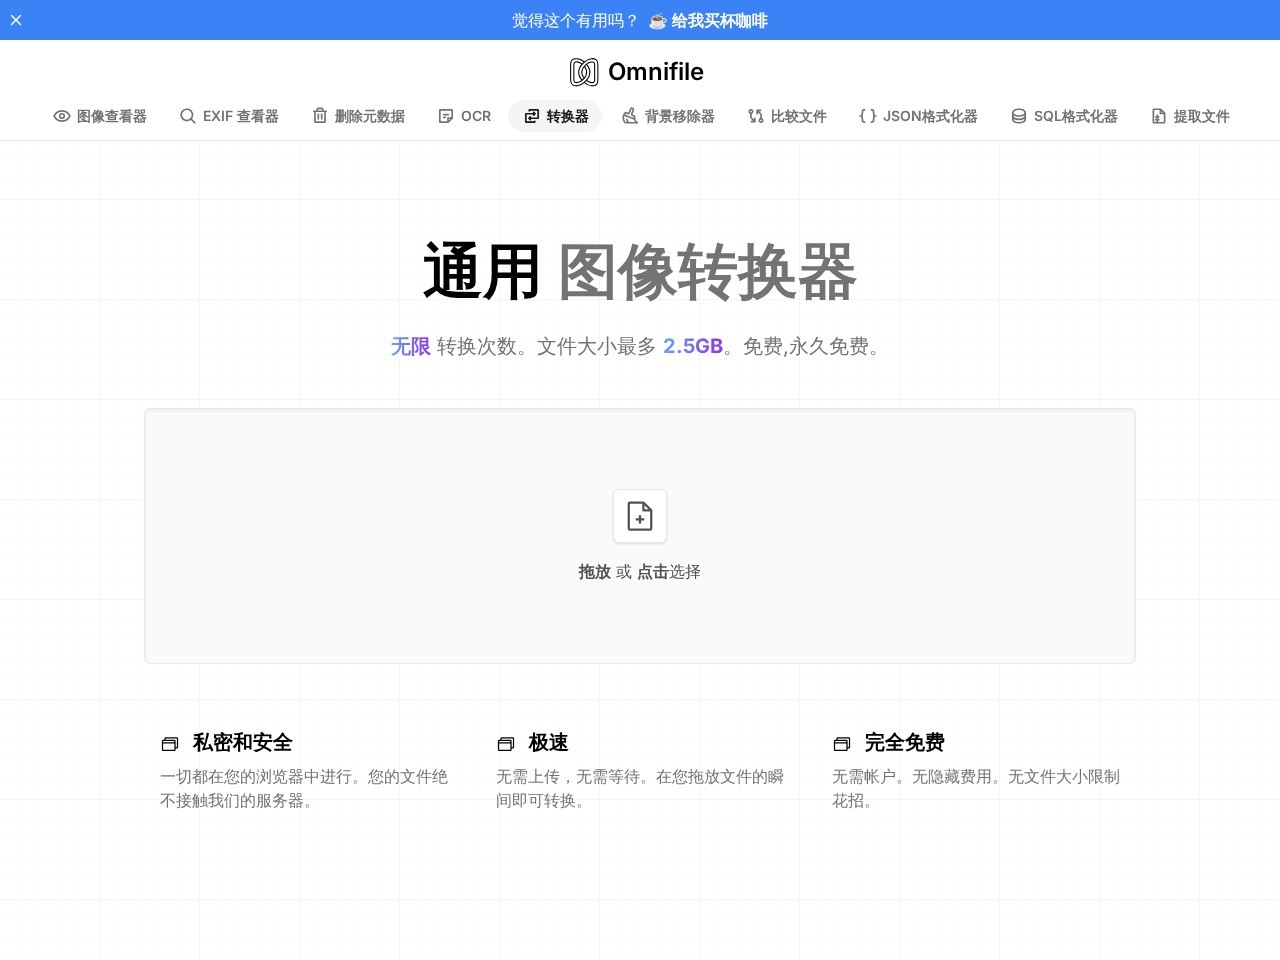This screenshot has width=1280, height=960.
Task: Open SQL格式化器 tab
Action: (x=1064, y=116)
